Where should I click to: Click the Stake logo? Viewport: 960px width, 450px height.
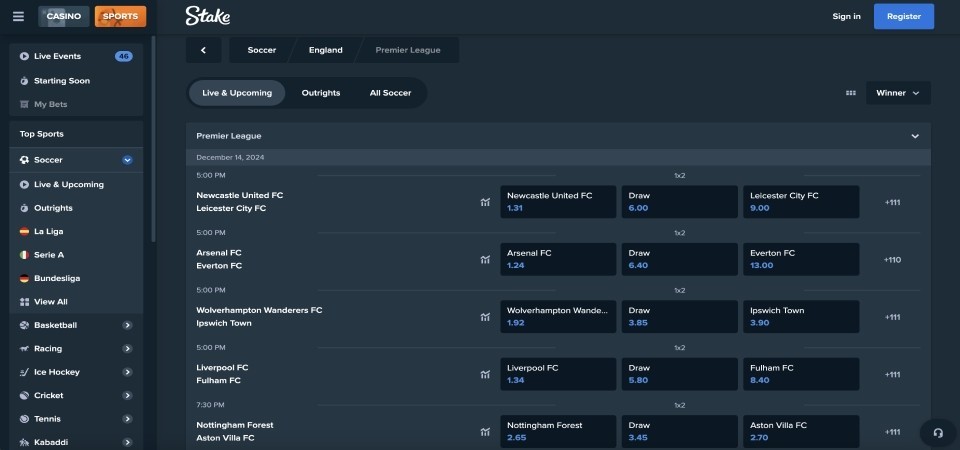coord(208,16)
